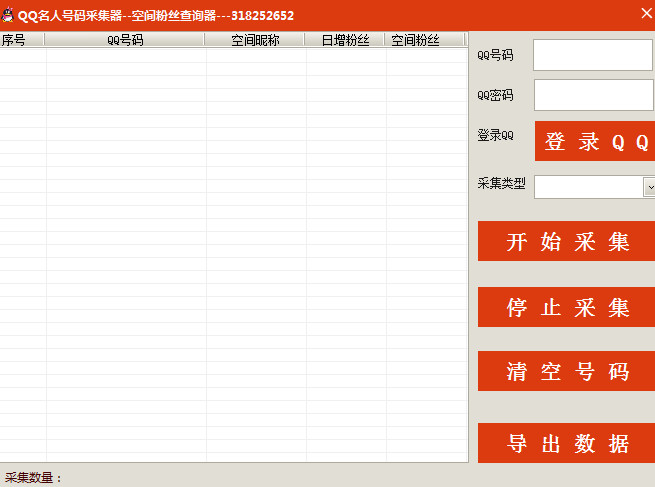Click the window title bar text
Screen dimensions: 655x487
tap(156, 15)
